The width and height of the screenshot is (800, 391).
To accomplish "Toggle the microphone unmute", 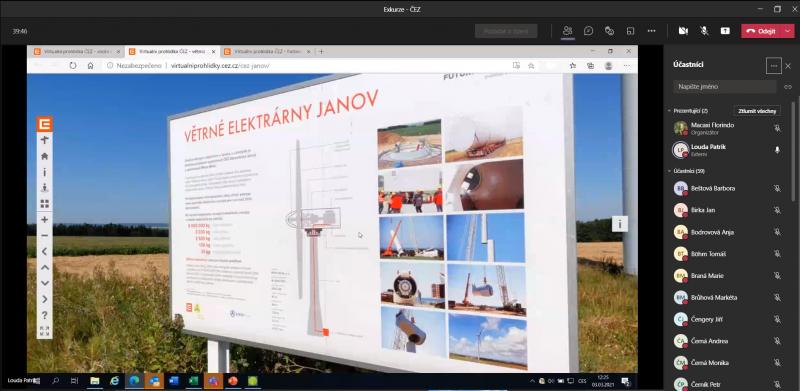I will [704, 31].
